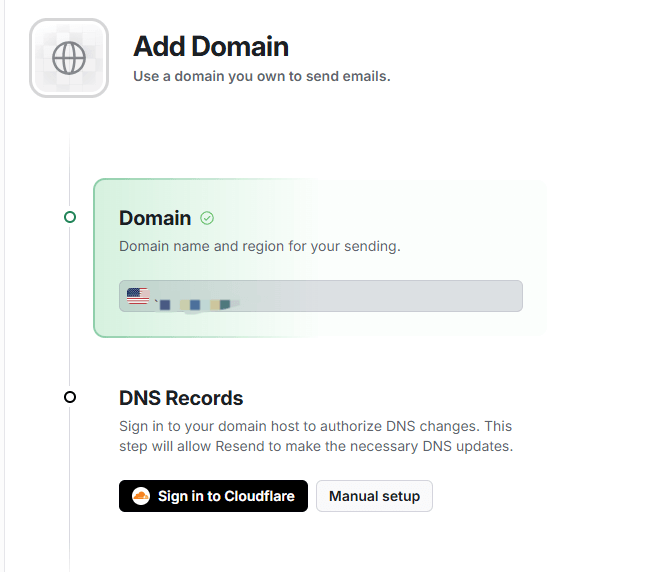The height and width of the screenshot is (572, 667).
Task: Select the green Domain step marker circle
Action: [70, 217]
